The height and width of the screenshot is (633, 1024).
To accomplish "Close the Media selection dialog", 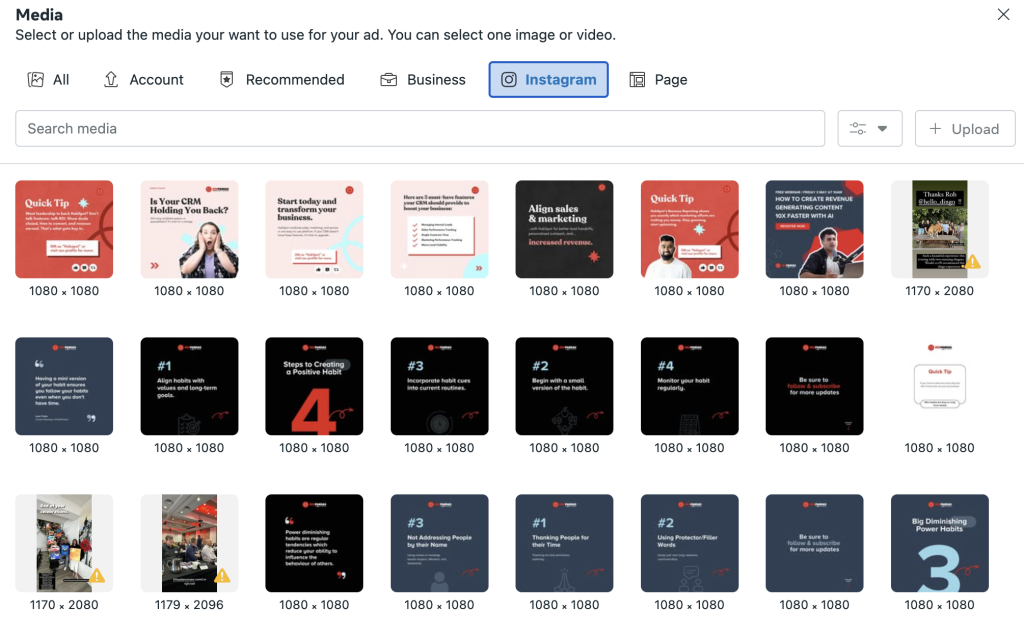I will [x=1003, y=14].
